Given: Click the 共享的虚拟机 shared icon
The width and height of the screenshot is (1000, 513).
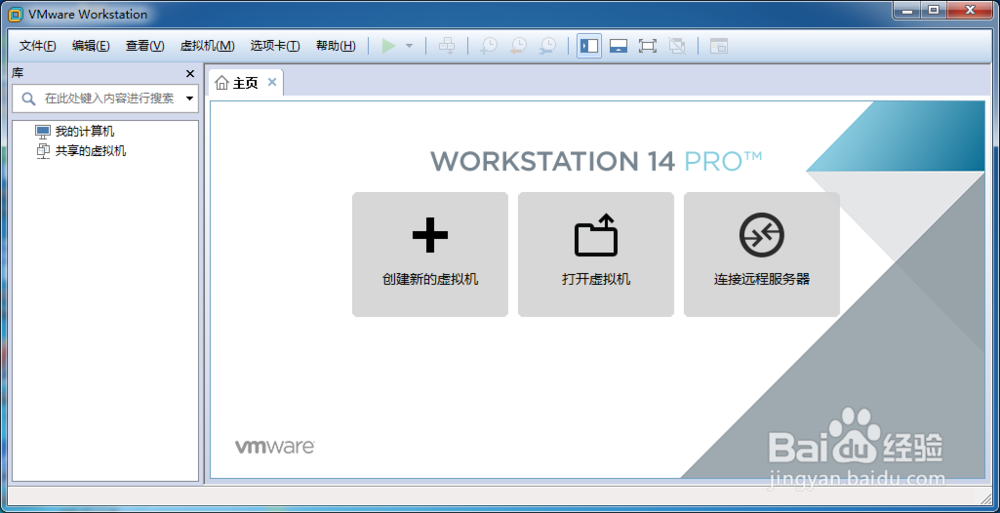Looking at the screenshot, I should pyautogui.click(x=43, y=151).
